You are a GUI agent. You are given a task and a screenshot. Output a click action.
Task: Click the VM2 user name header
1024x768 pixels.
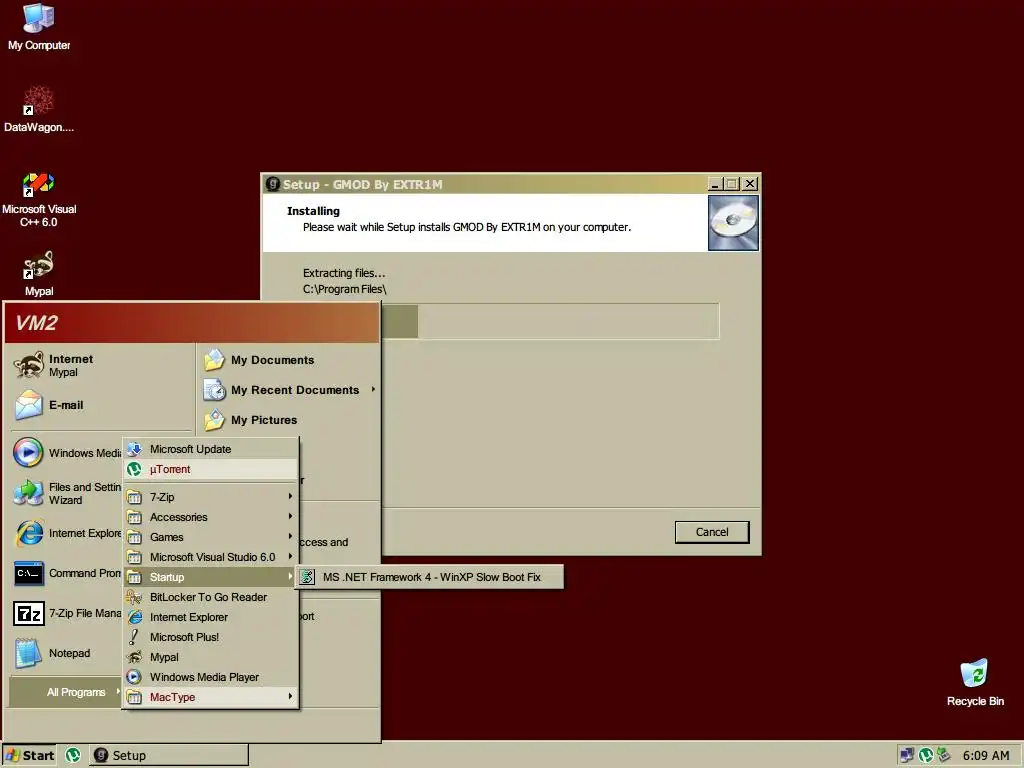pyautogui.click(x=37, y=323)
